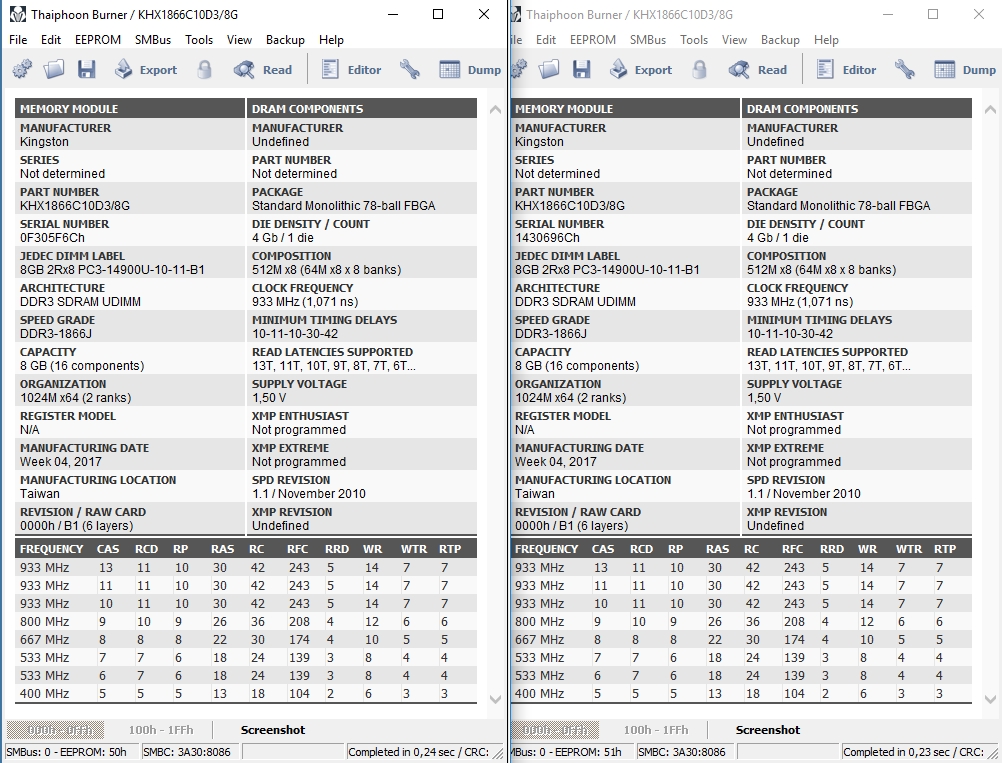1002x763 pixels.
Task: Click 'SMBC: 3A30:8086' status in left window
Action: 187,752
